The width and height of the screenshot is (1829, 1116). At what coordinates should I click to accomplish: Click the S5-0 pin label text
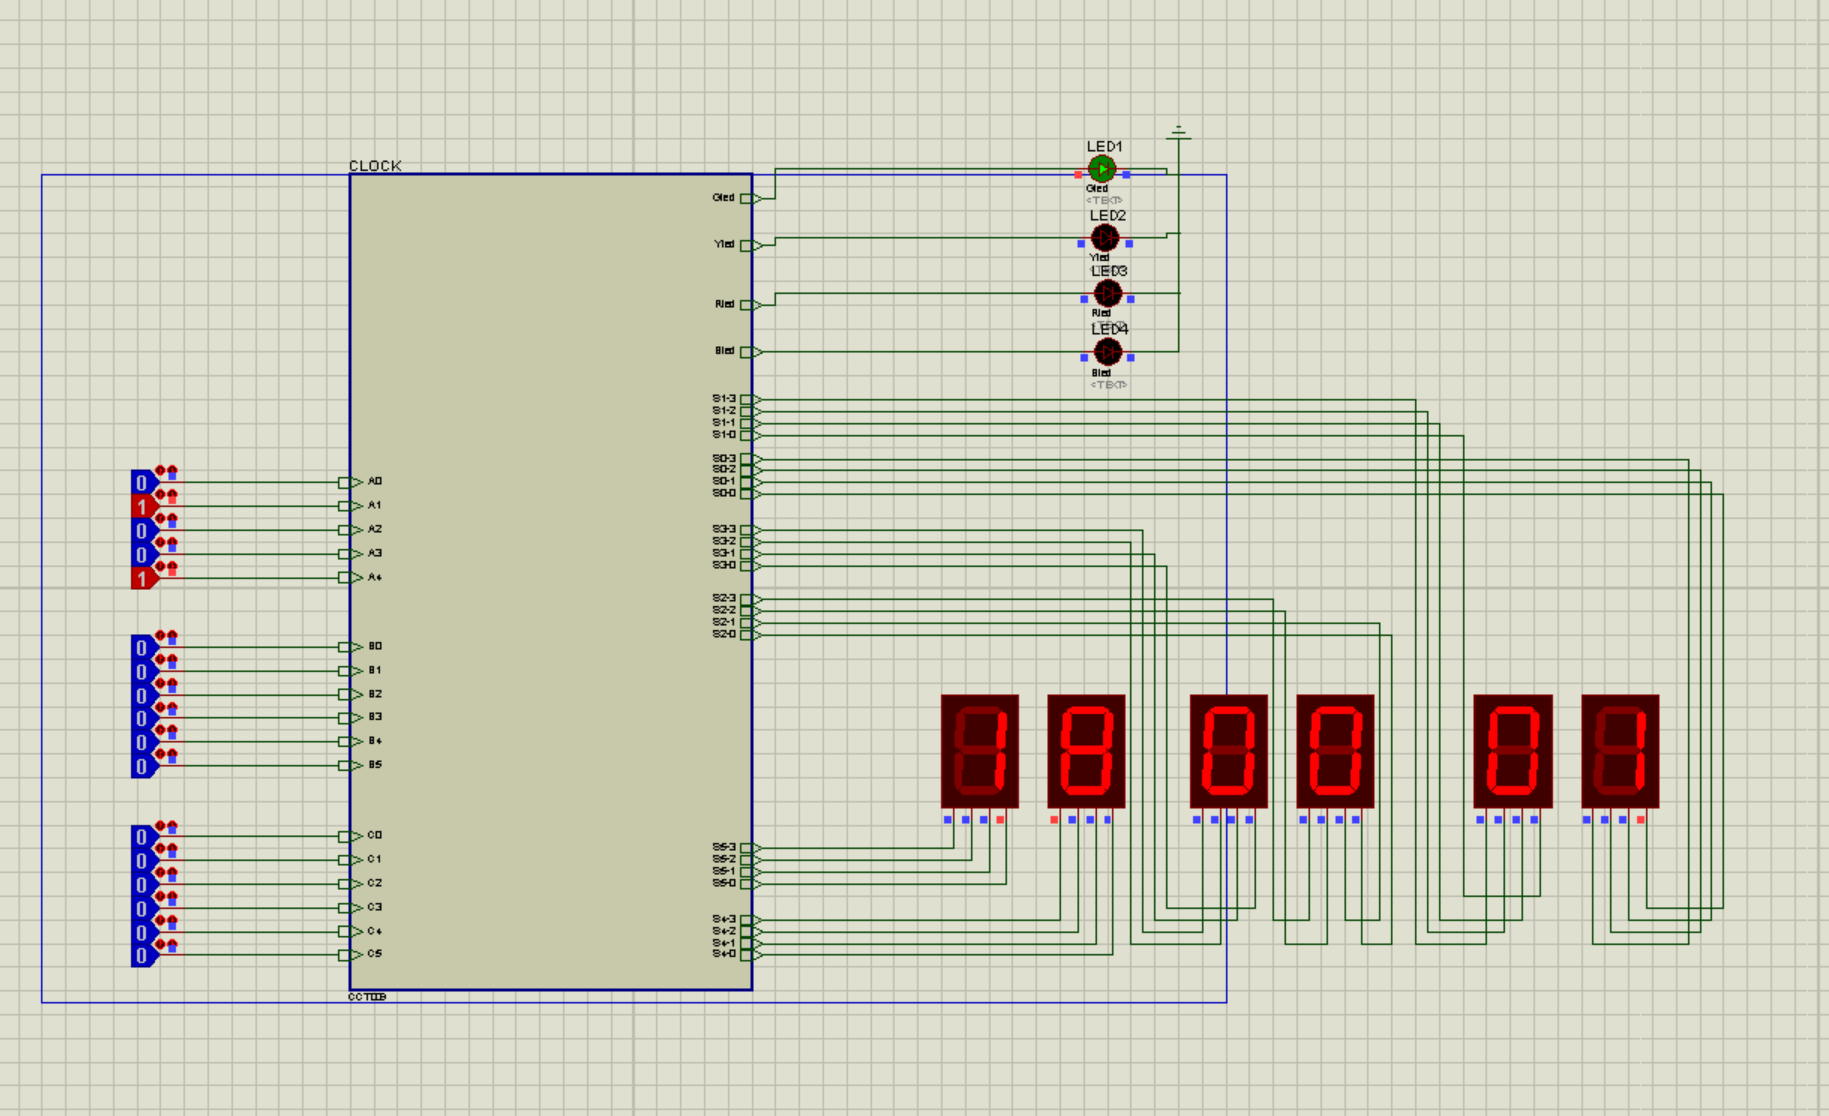pos(724,883)
